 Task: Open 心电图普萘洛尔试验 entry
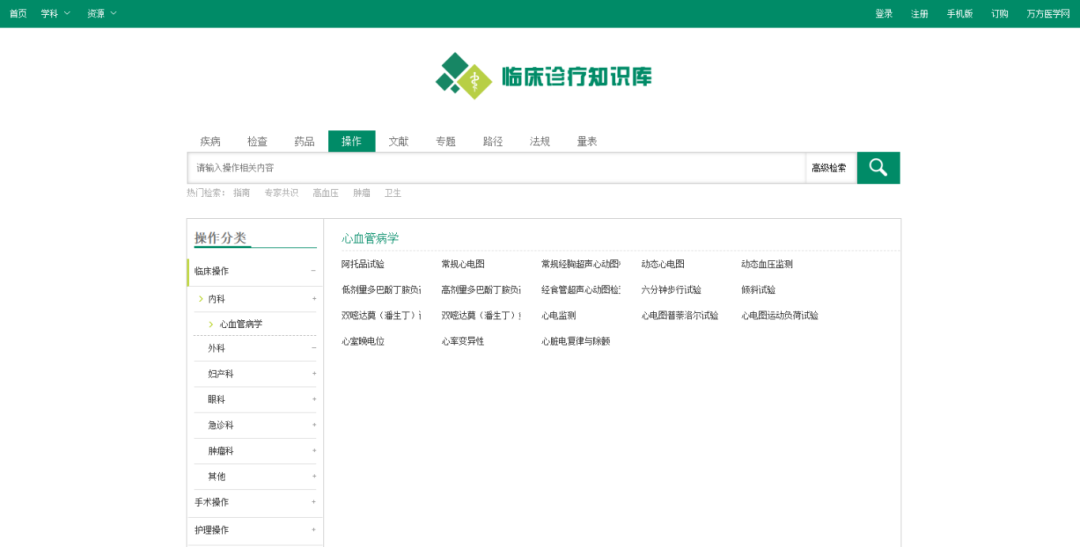680,316
